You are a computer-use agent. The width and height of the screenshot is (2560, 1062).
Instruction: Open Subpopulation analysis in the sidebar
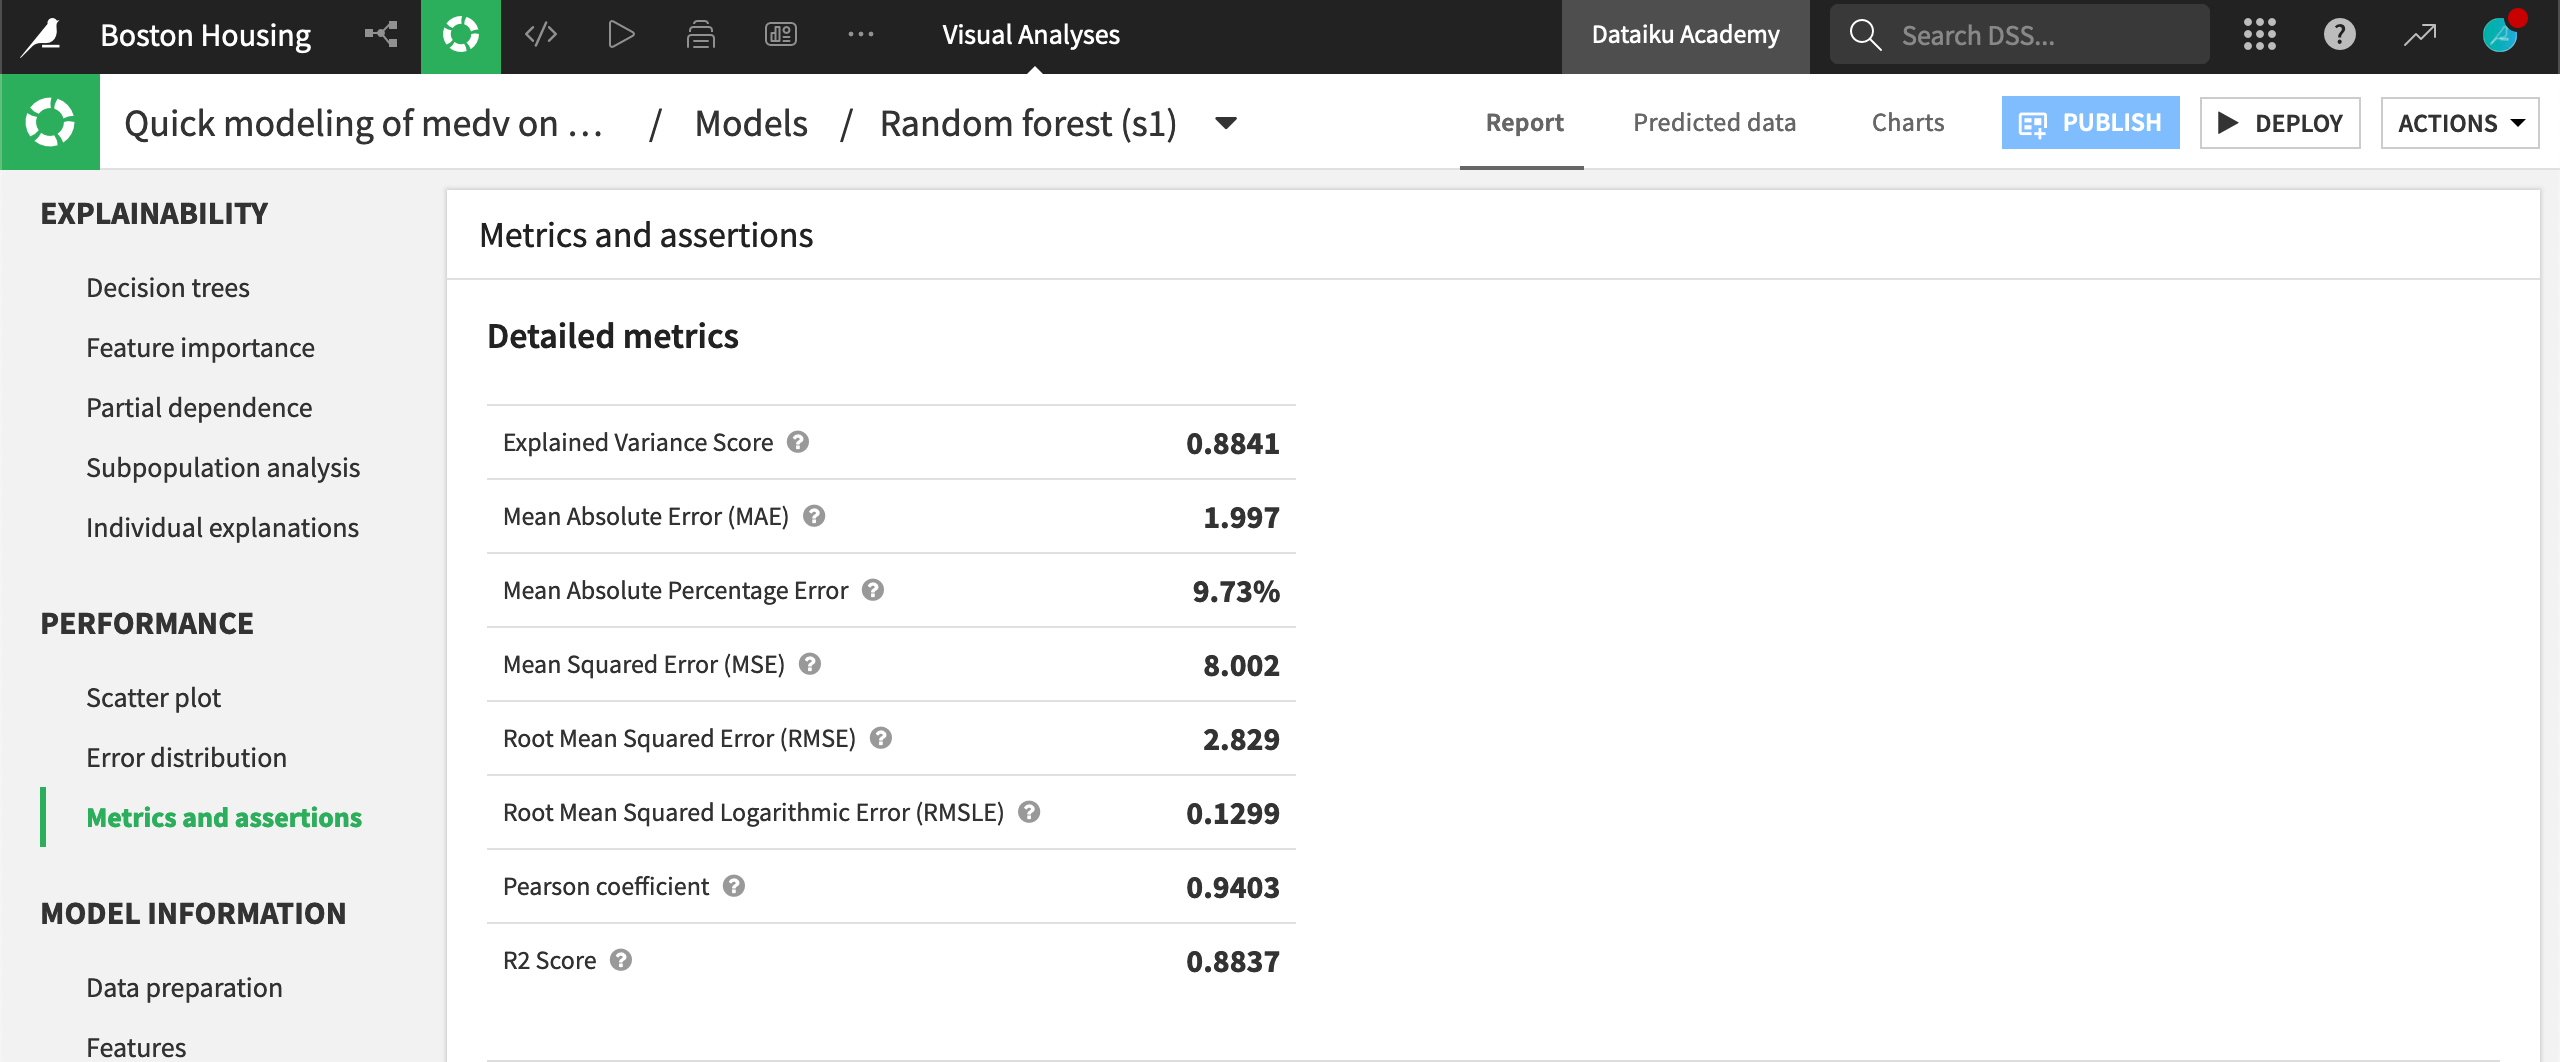[x=223, y=467]
